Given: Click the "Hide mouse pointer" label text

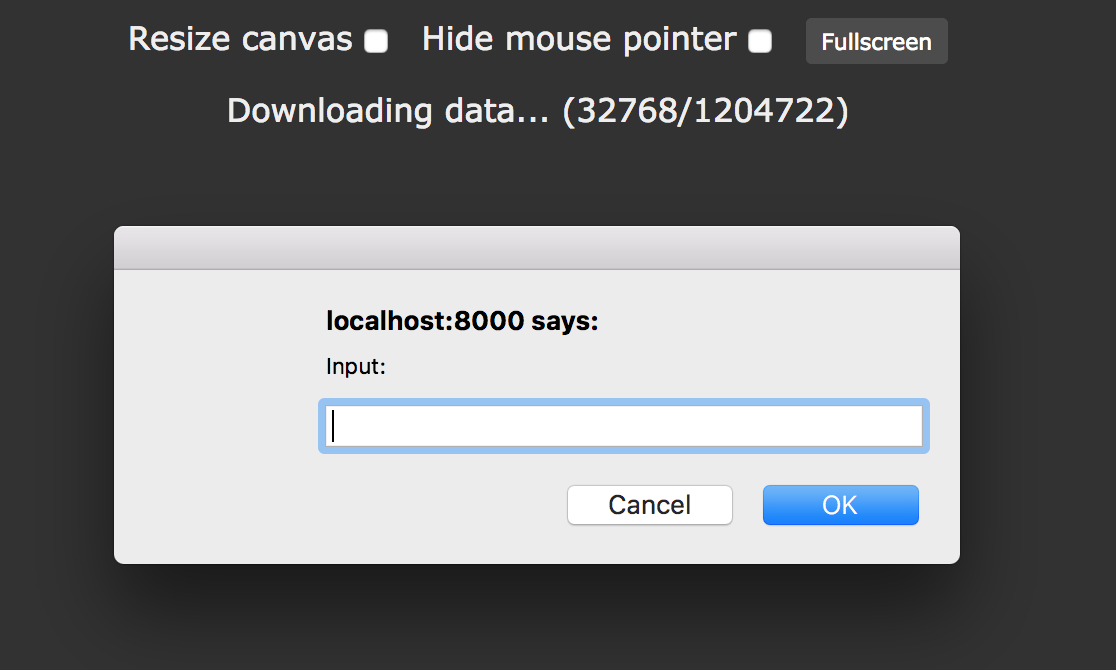Looking at the screenshot, I should (x=579, y=39).
